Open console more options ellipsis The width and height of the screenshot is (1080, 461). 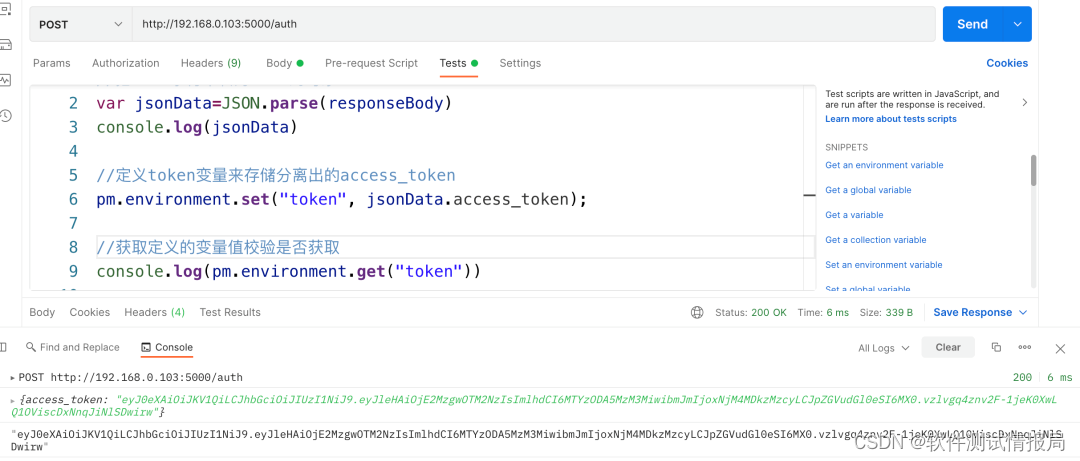point(1025,347)
